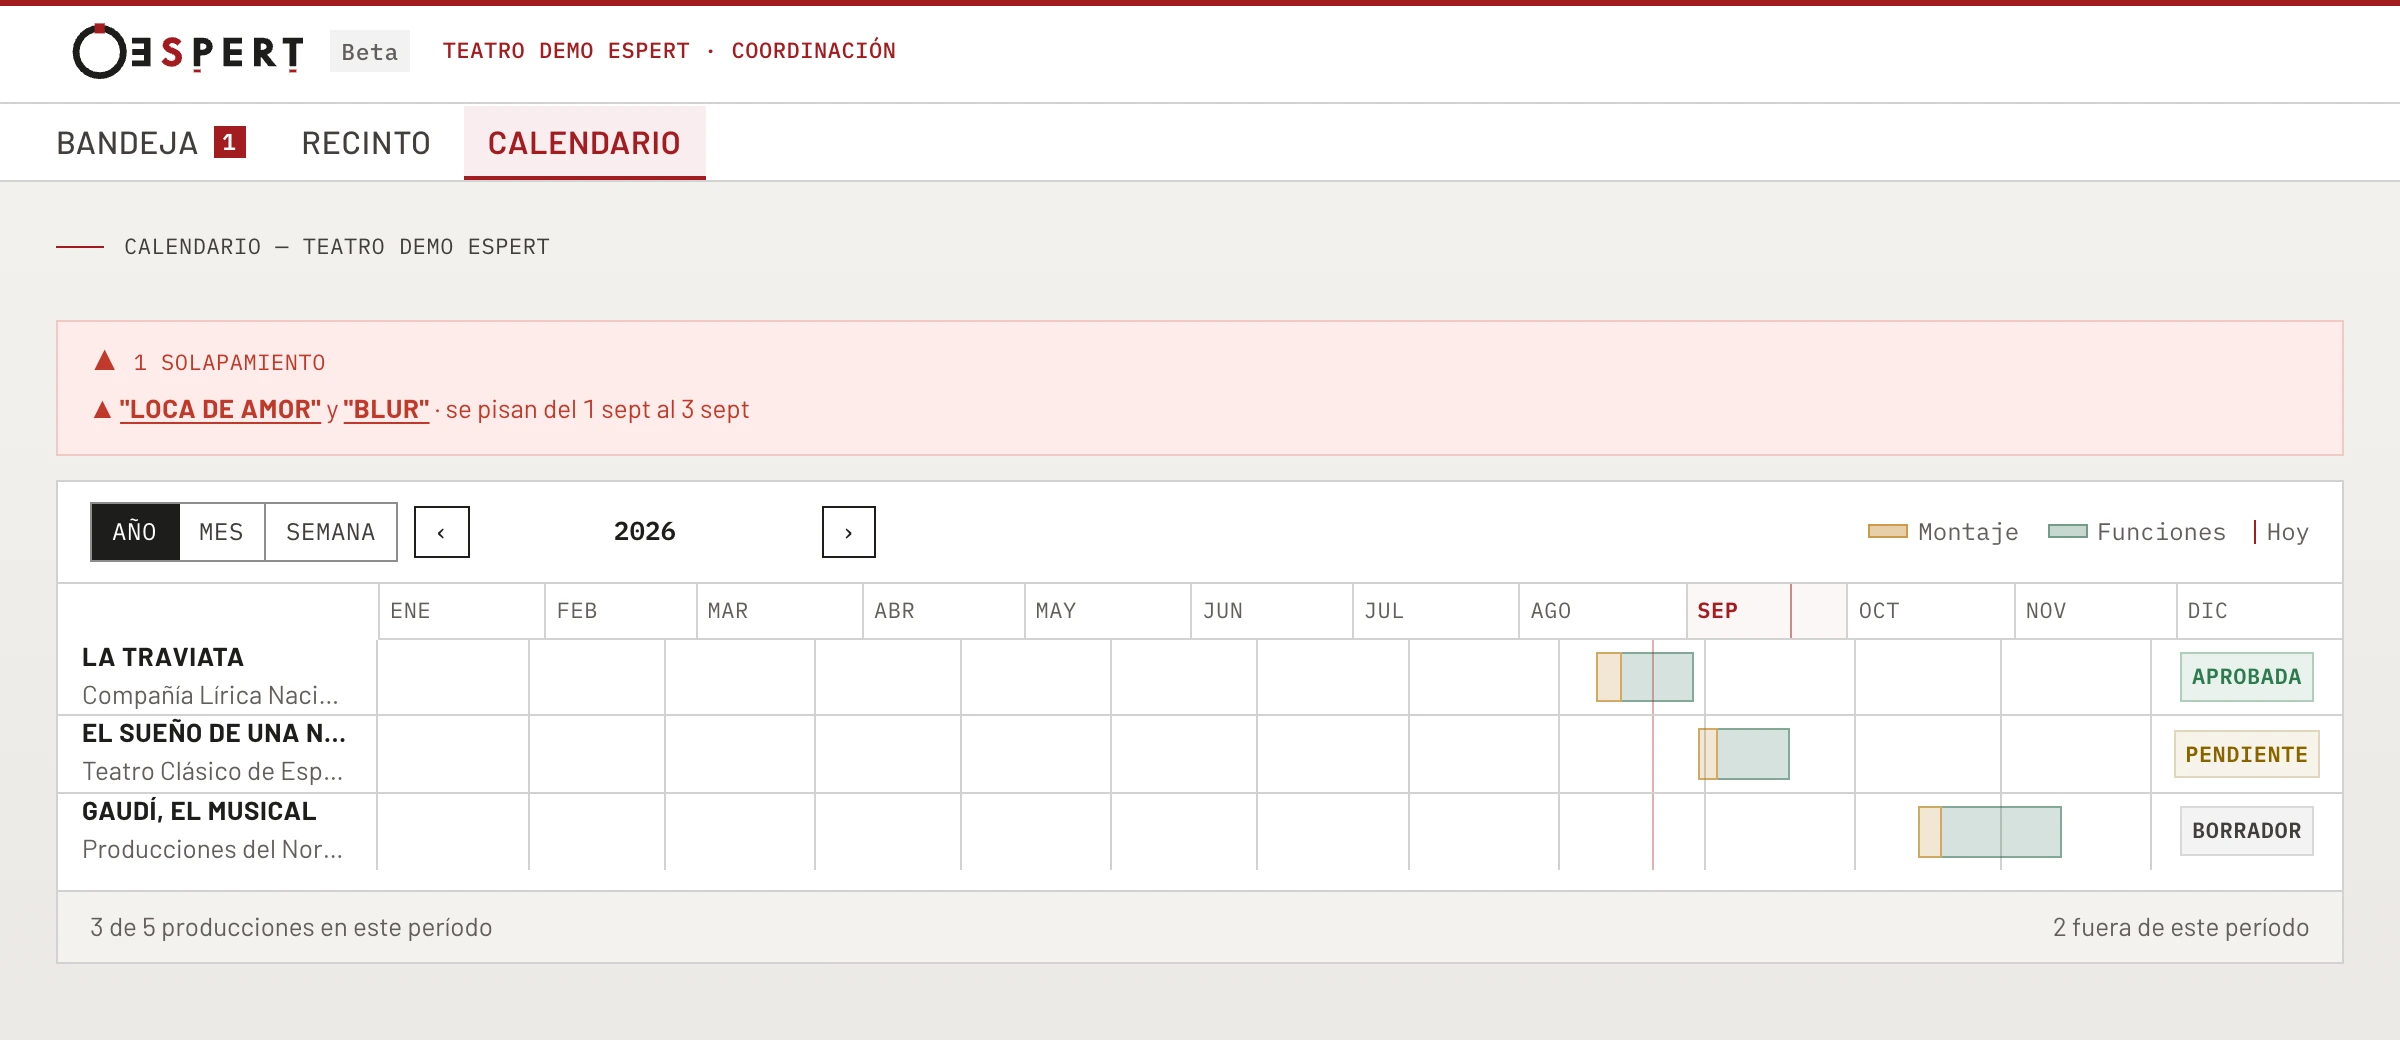Click the Funciones legend color swatch

(x=2067, y=531)
